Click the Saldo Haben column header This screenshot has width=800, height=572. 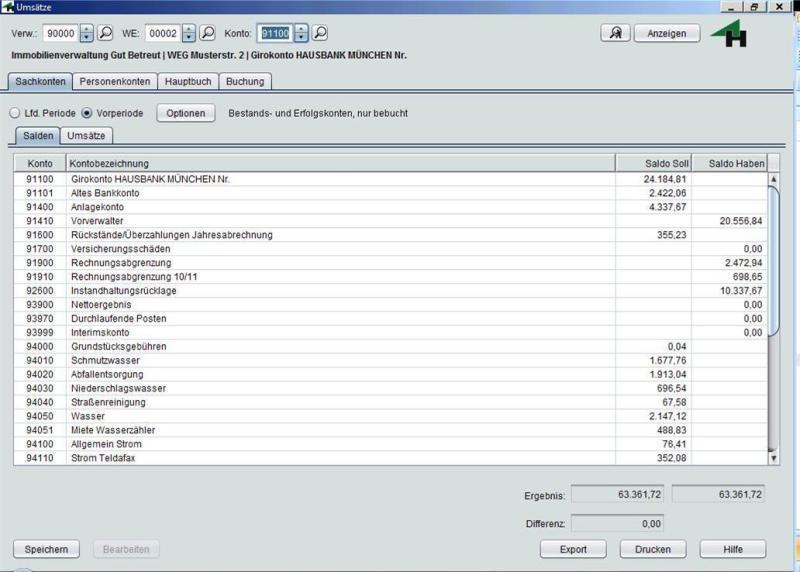730,163
